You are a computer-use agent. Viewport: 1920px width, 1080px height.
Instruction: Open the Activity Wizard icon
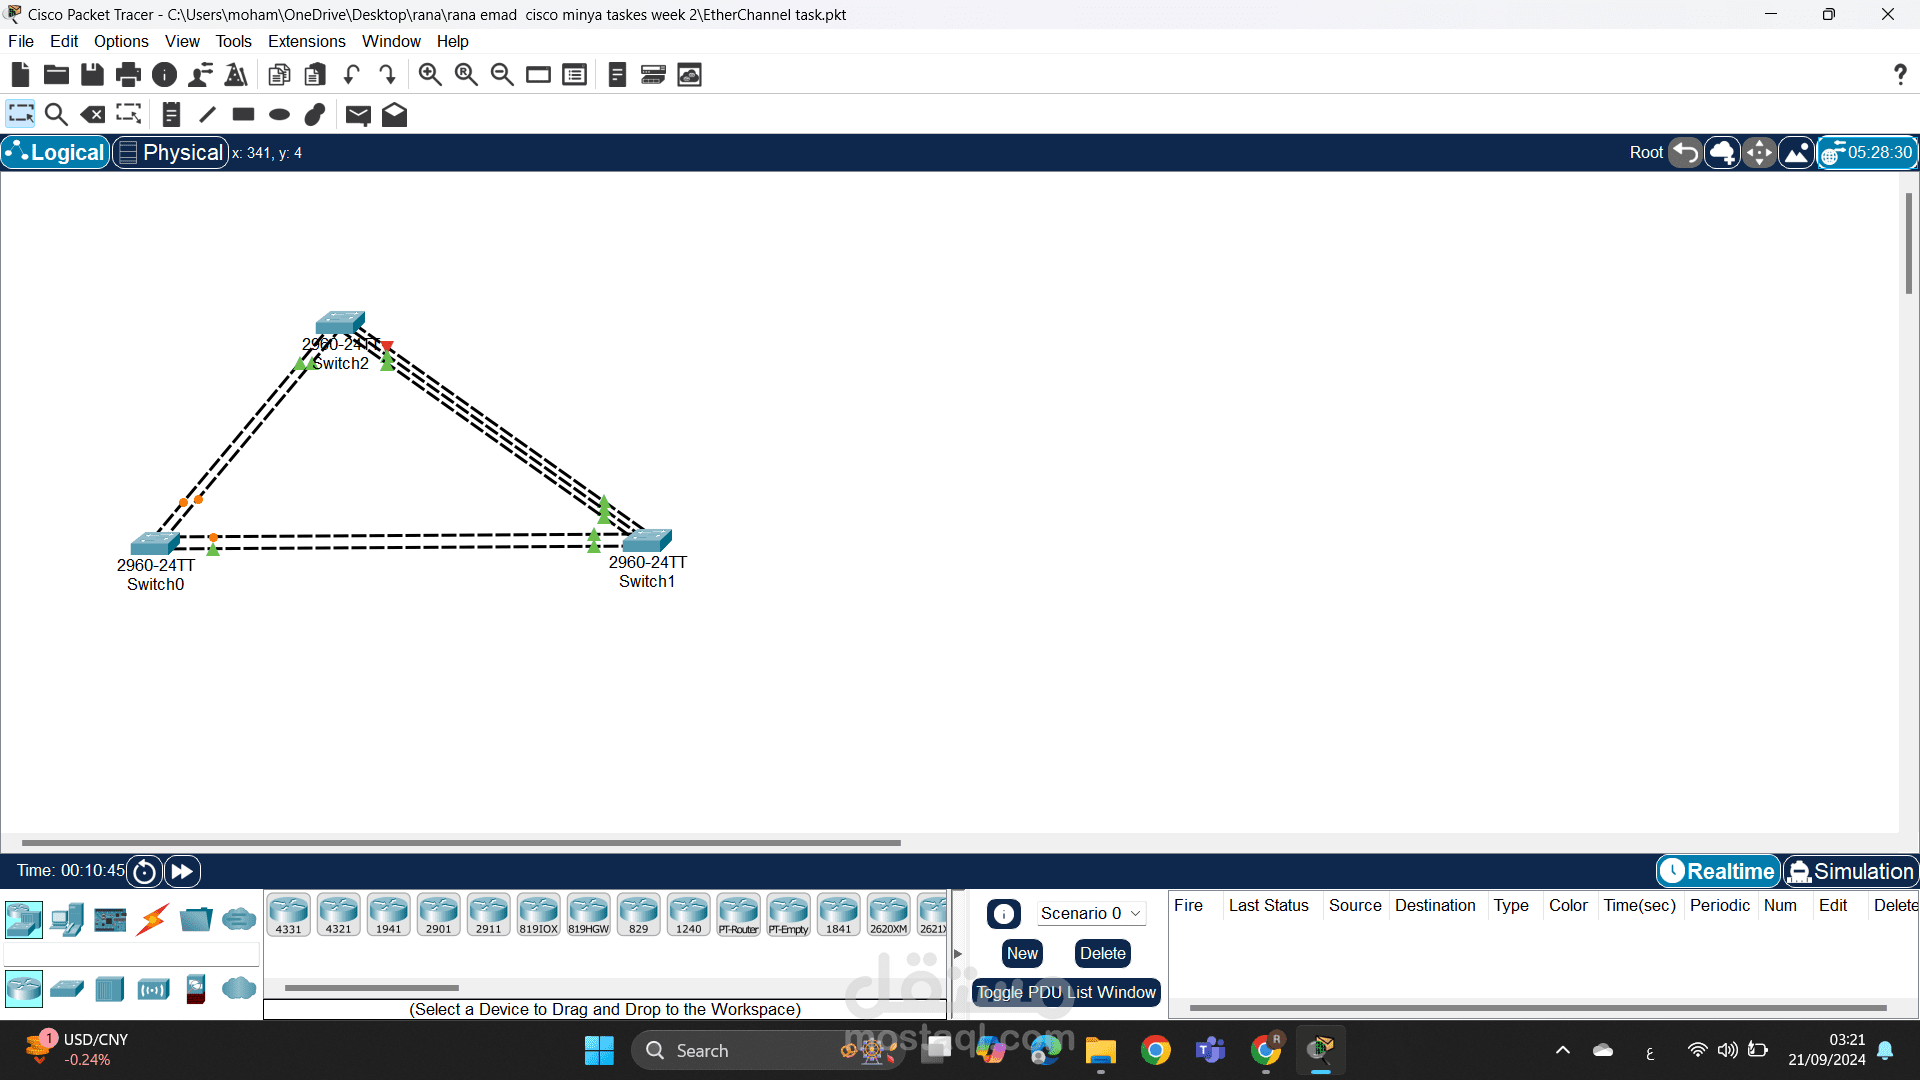coord(236,75)
